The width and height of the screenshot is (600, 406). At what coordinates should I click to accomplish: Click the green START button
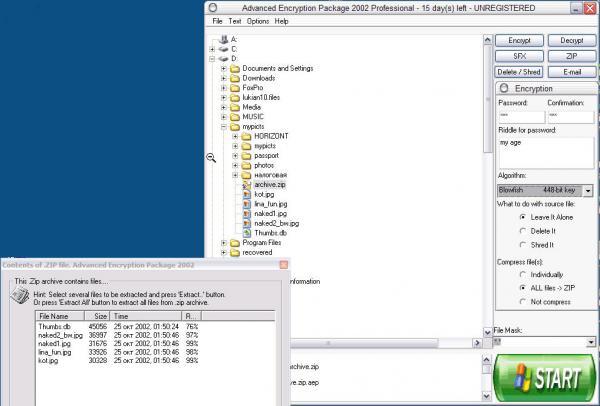pos(545,378)
